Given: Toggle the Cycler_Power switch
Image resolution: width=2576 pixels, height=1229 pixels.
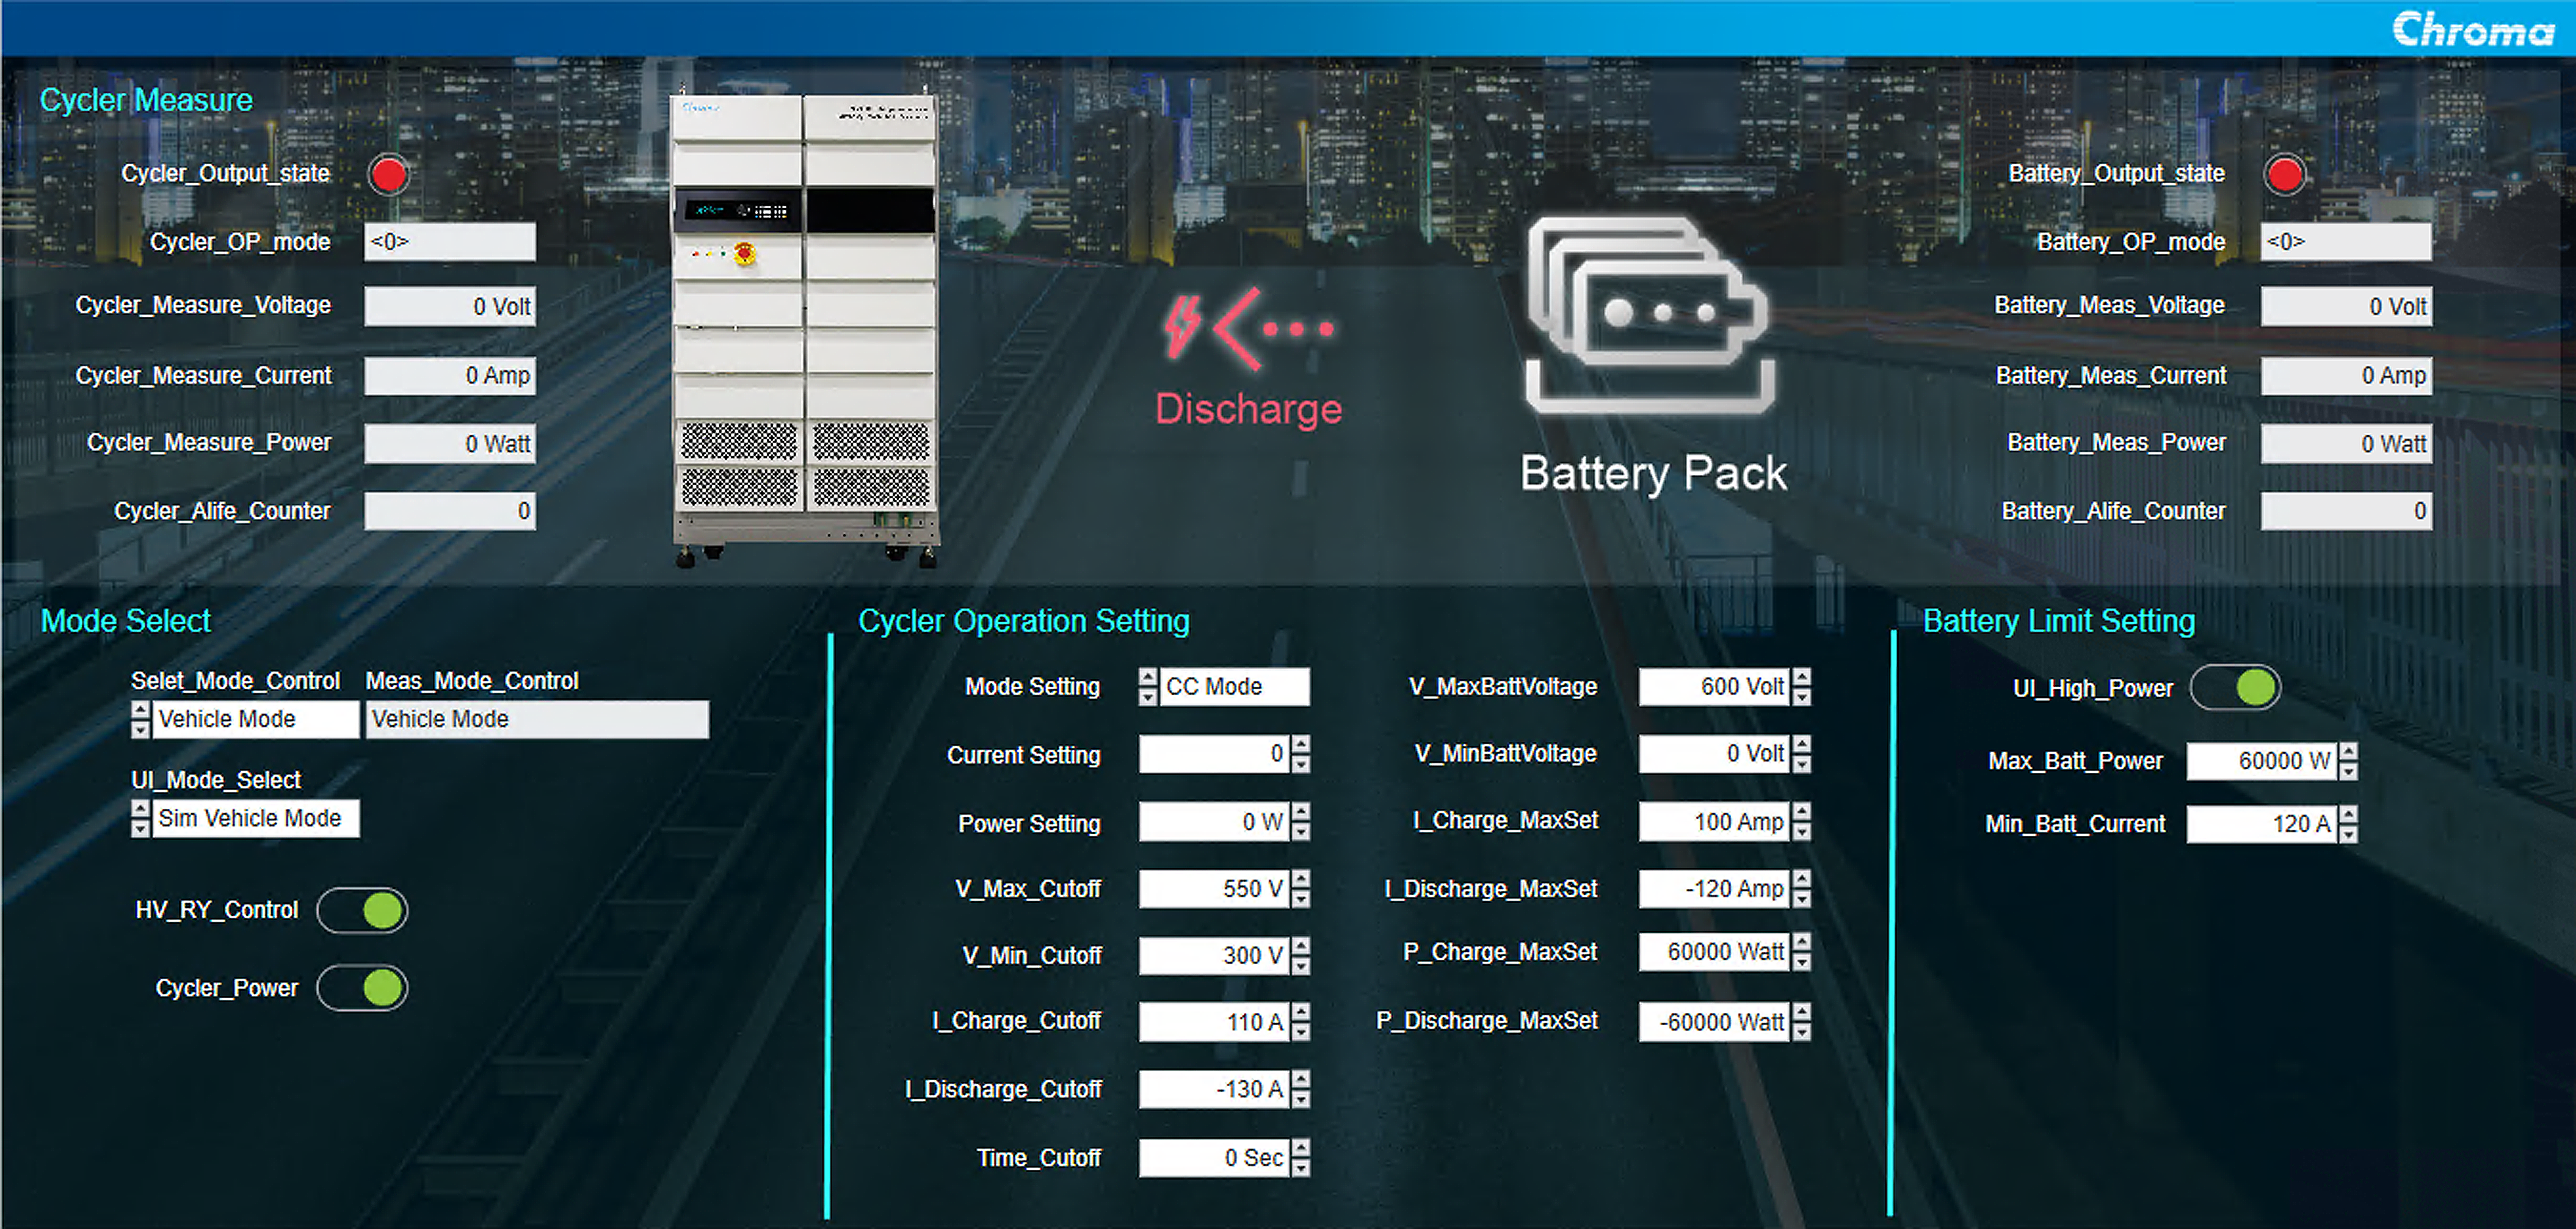Looking at the screenshot, I should point(362,988).
